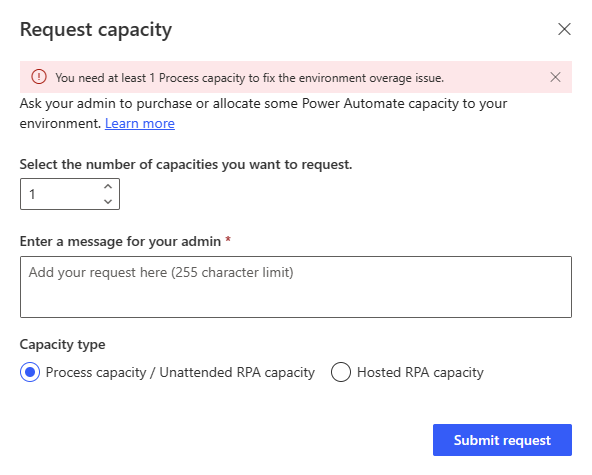Select the Hosted RPA capacity radio button

341,372
